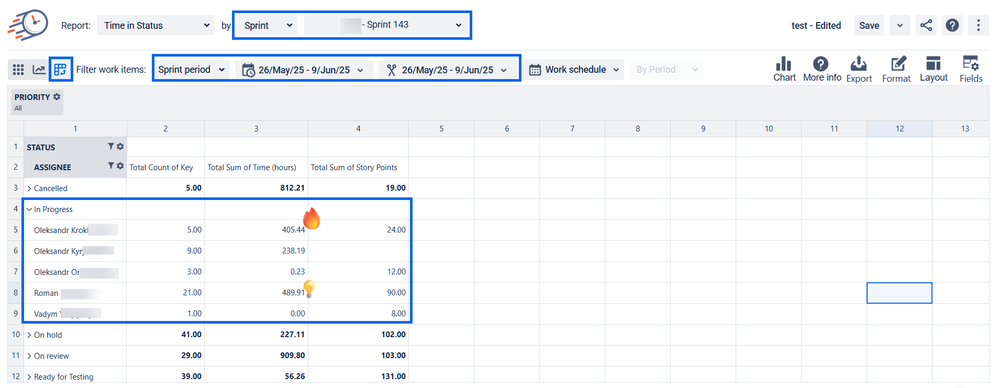
Task: Select the Total Sum of Story Points header
Action: pos(358,167)
